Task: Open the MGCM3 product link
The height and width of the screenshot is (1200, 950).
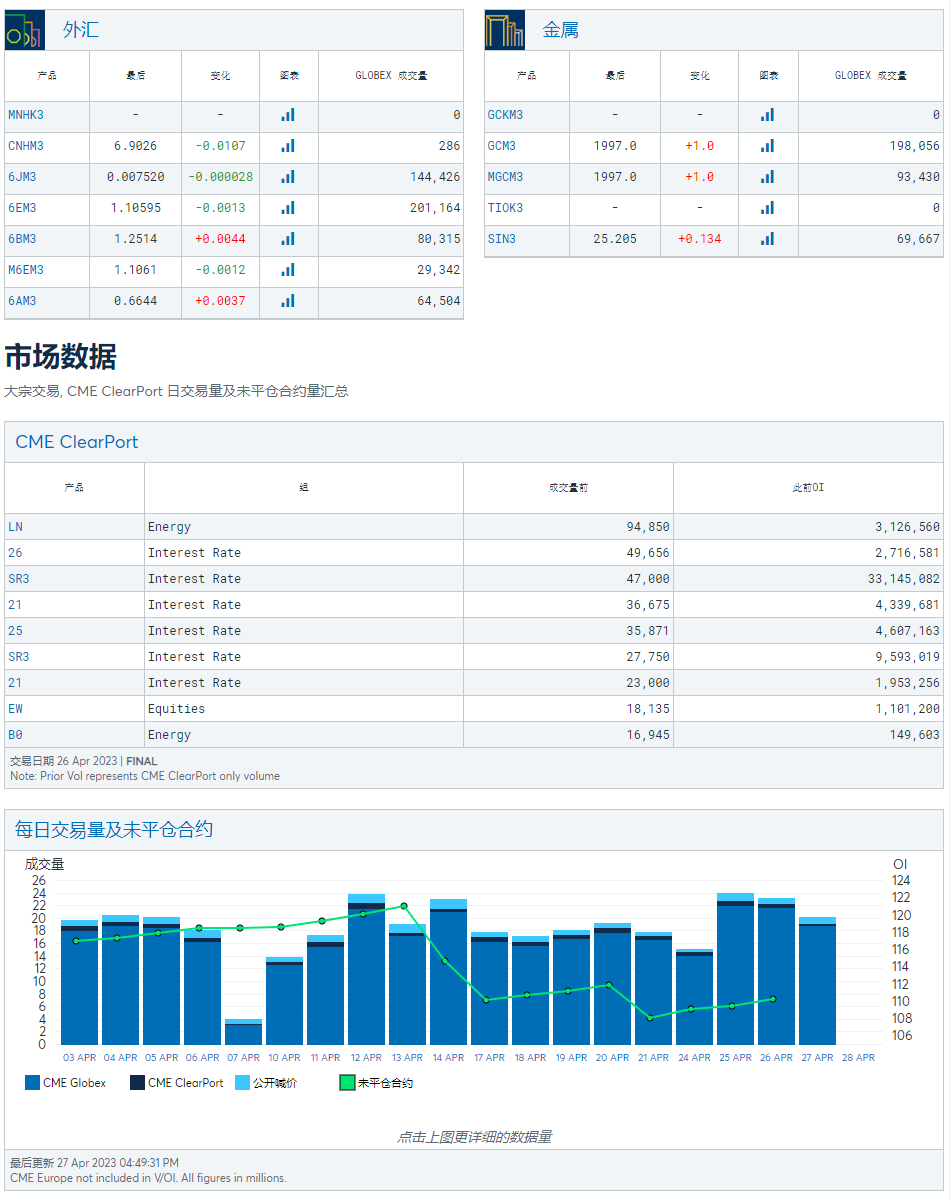Action: pyautogui.click(x=505, y=177)
